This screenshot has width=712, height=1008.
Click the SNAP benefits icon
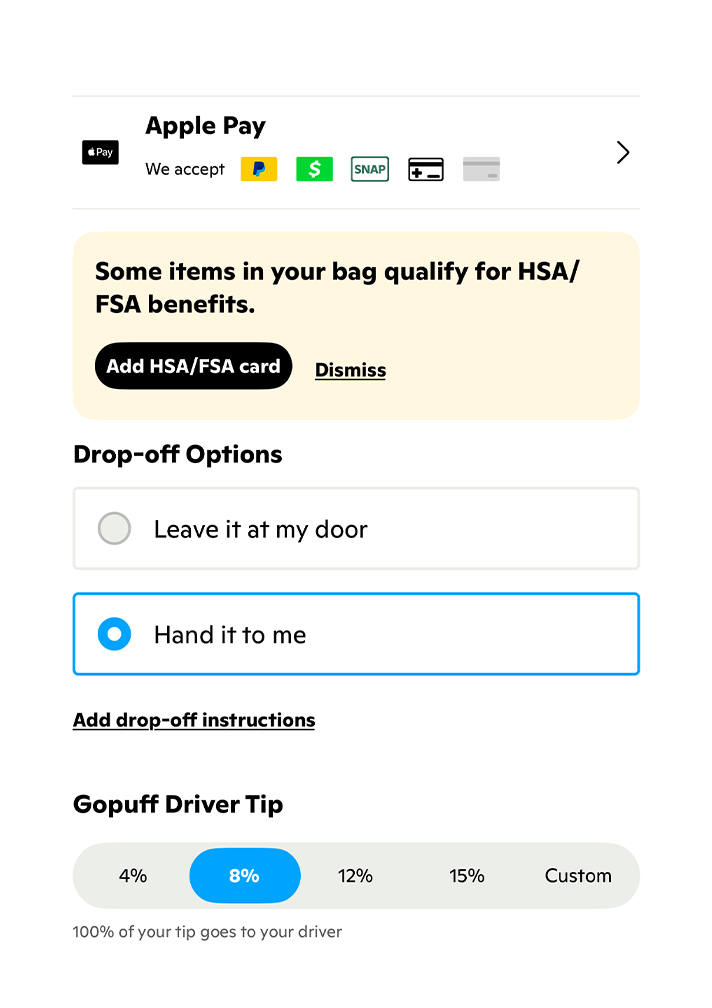pos(370,169)
